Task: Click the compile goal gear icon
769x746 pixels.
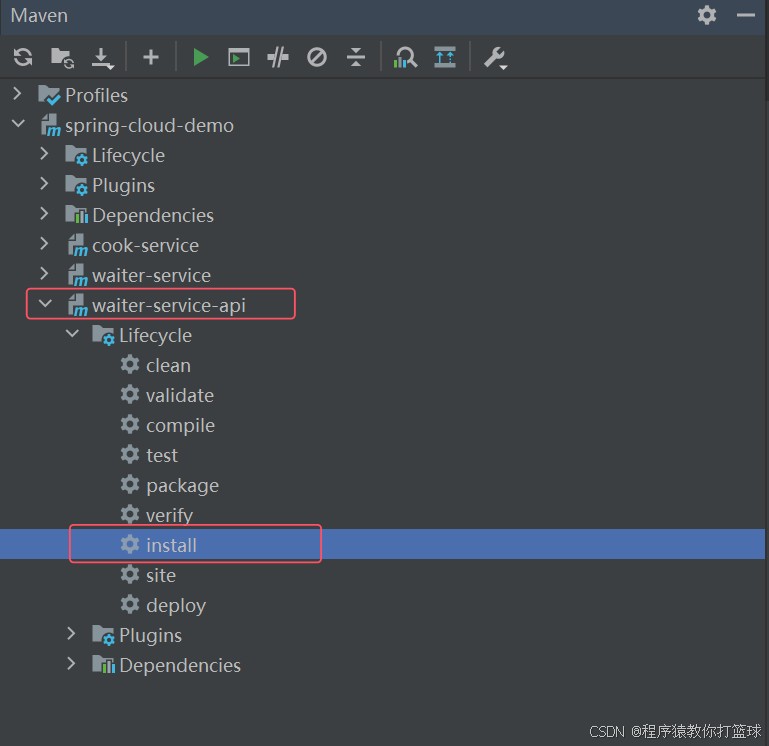Action: (x=130, y=424)
